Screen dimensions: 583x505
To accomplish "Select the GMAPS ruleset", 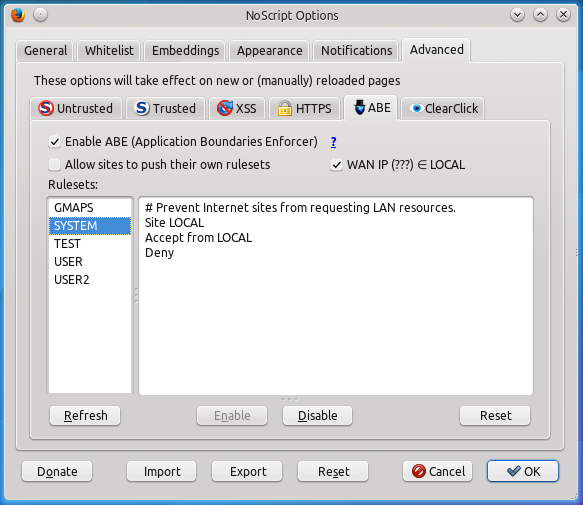I will (x=90, y=208).
